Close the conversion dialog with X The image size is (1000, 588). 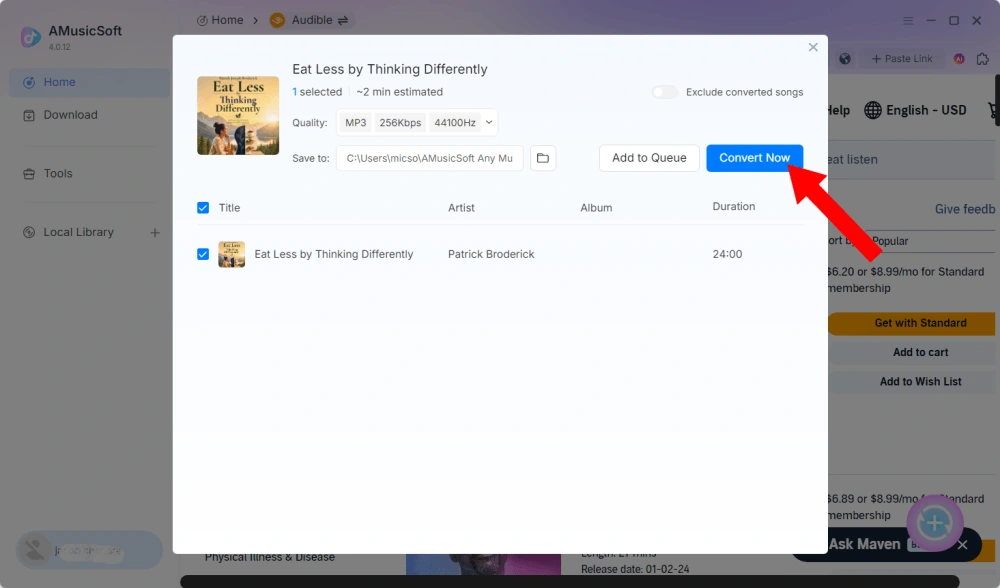pyautogui.click(x=813, y=47)
